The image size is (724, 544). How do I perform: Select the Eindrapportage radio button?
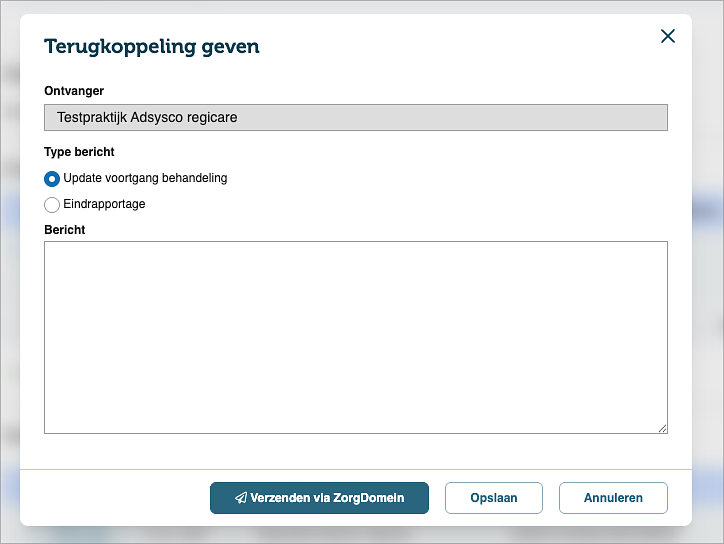(52, 205)
